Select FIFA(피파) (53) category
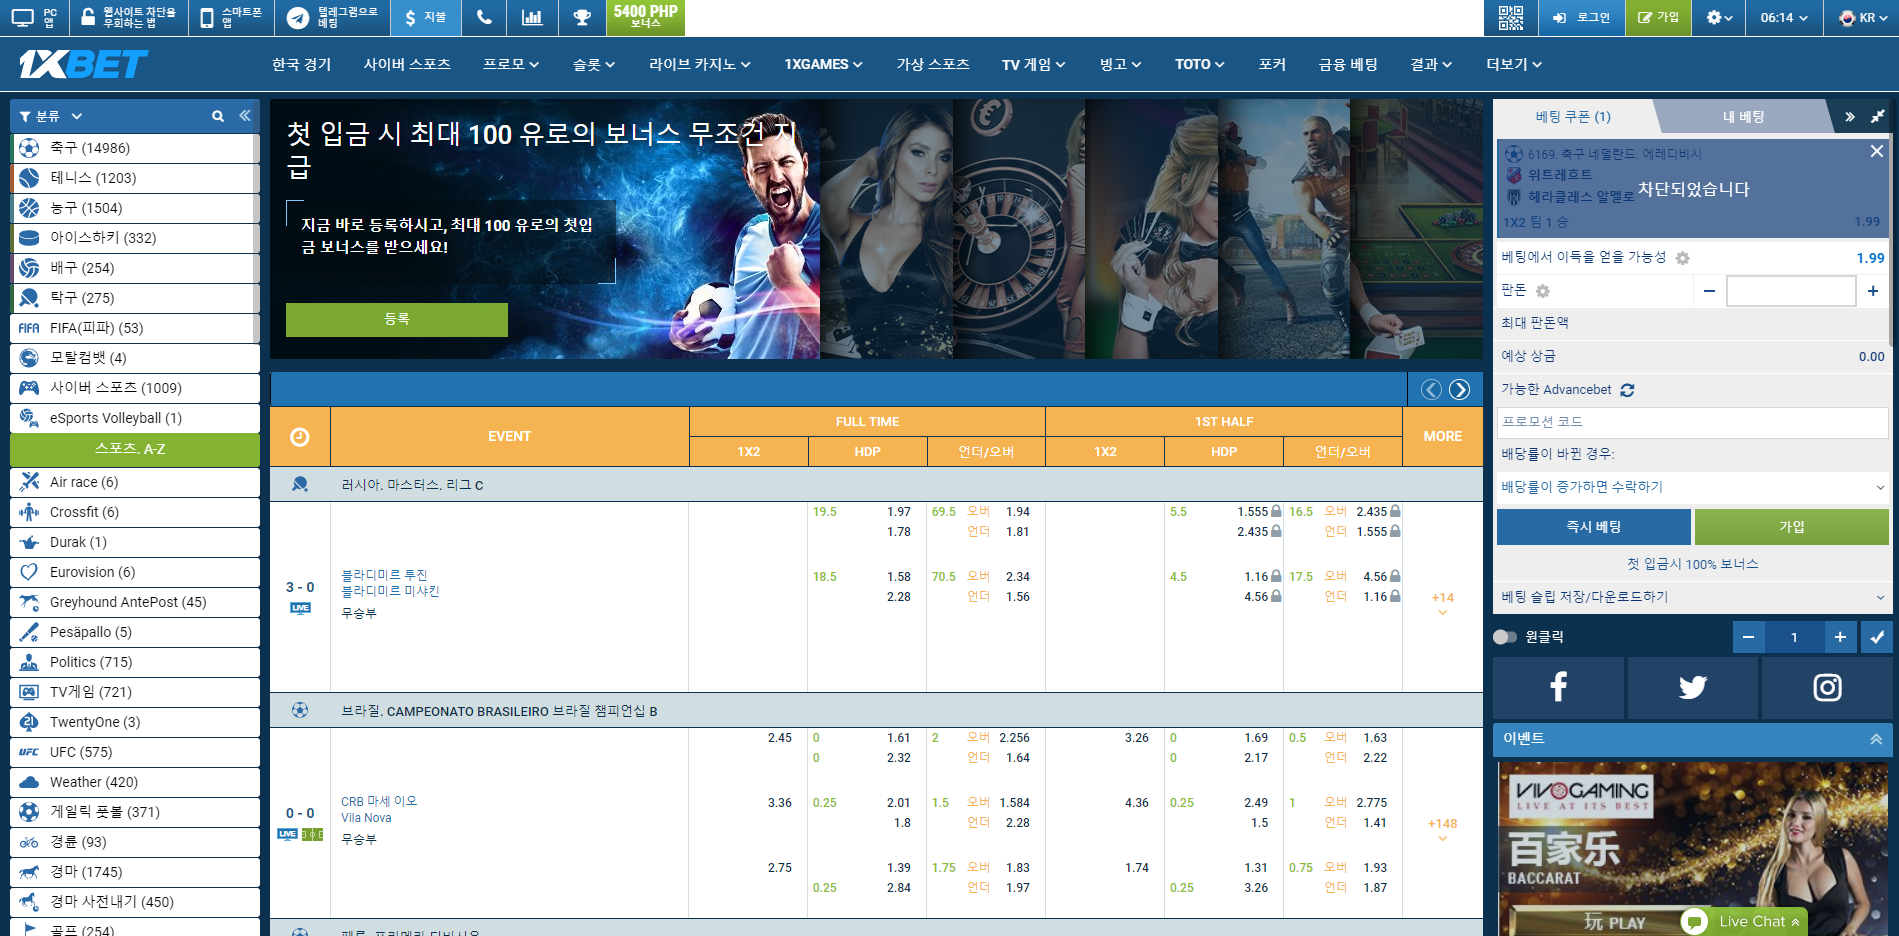 (135, 328)
